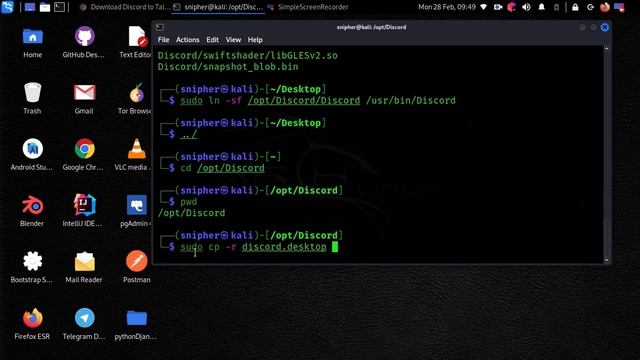Launch Blender from the desktop
Screen dimensions: 640x360
pyautogui.click(x=32, y=211)
